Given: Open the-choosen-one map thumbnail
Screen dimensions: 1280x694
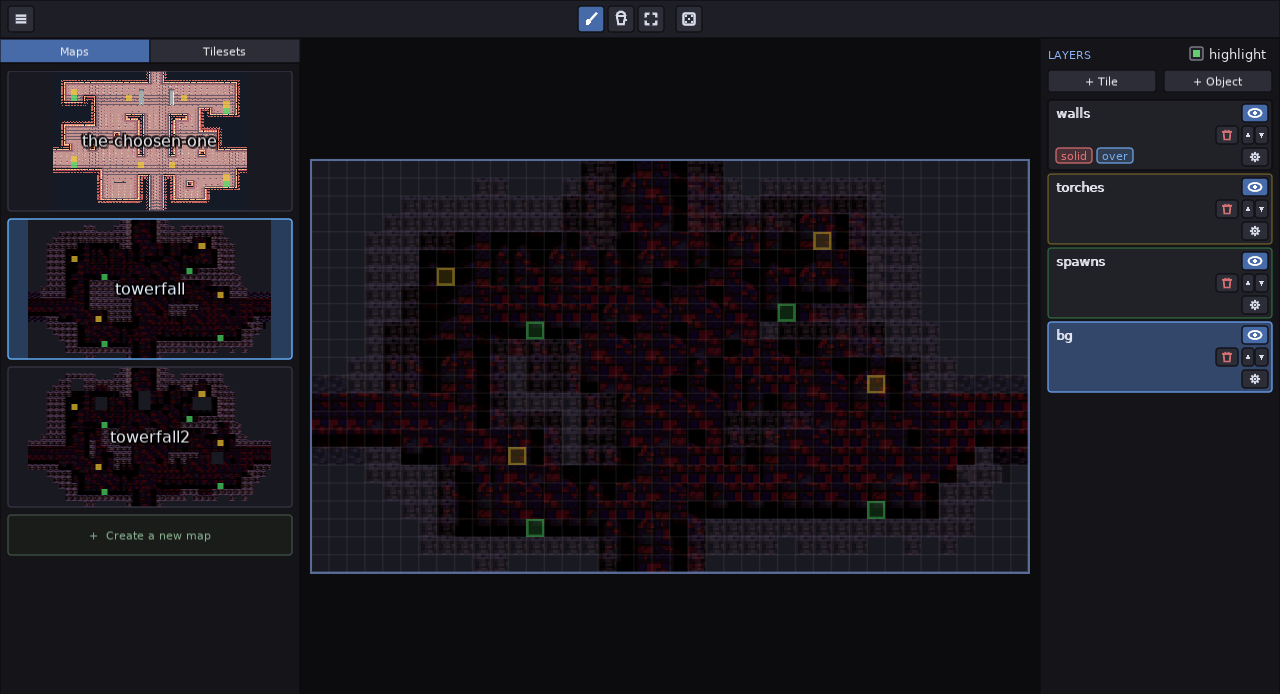Looking at the screenshot, I should 150,141.
